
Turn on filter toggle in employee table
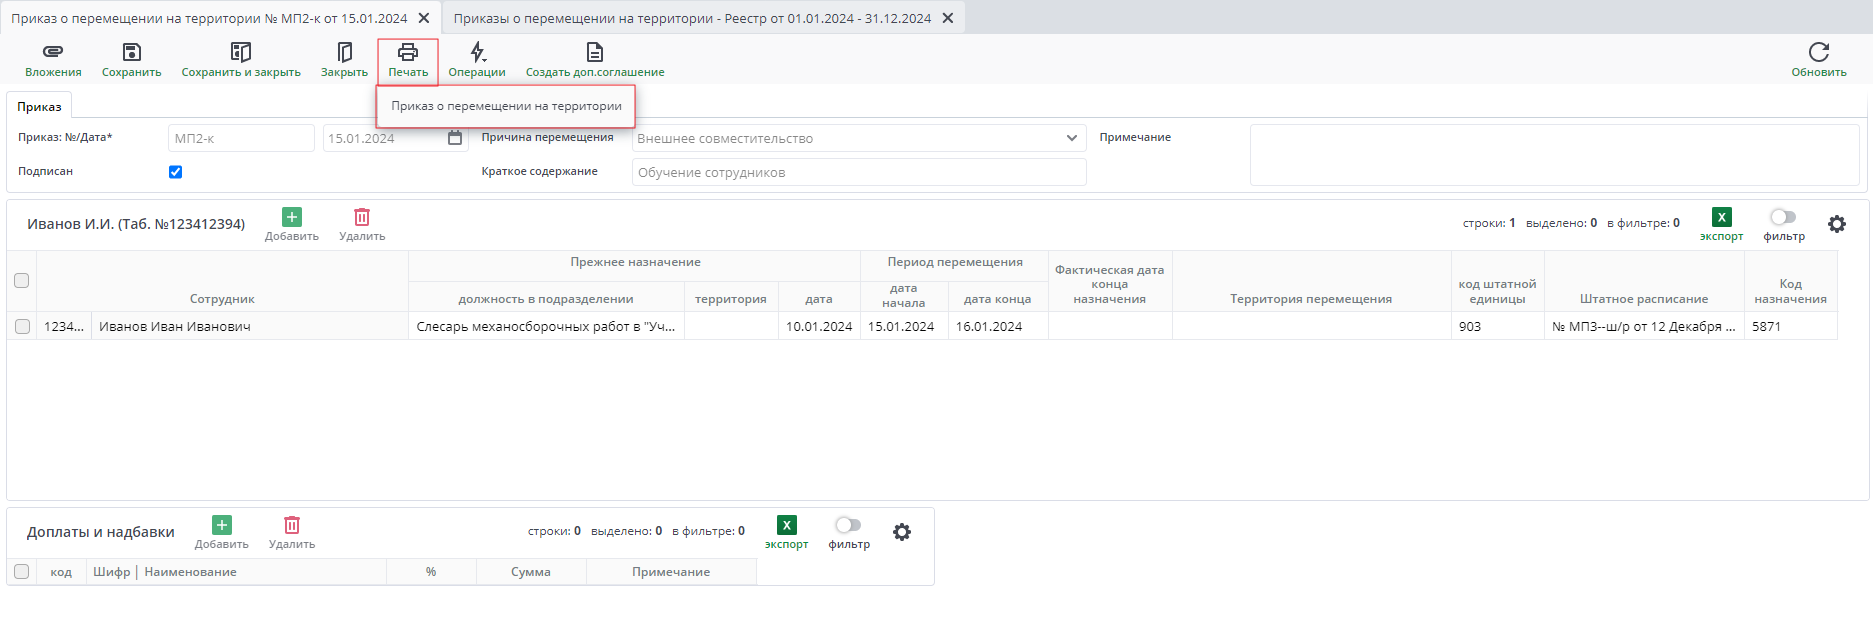pos(1783,217)
